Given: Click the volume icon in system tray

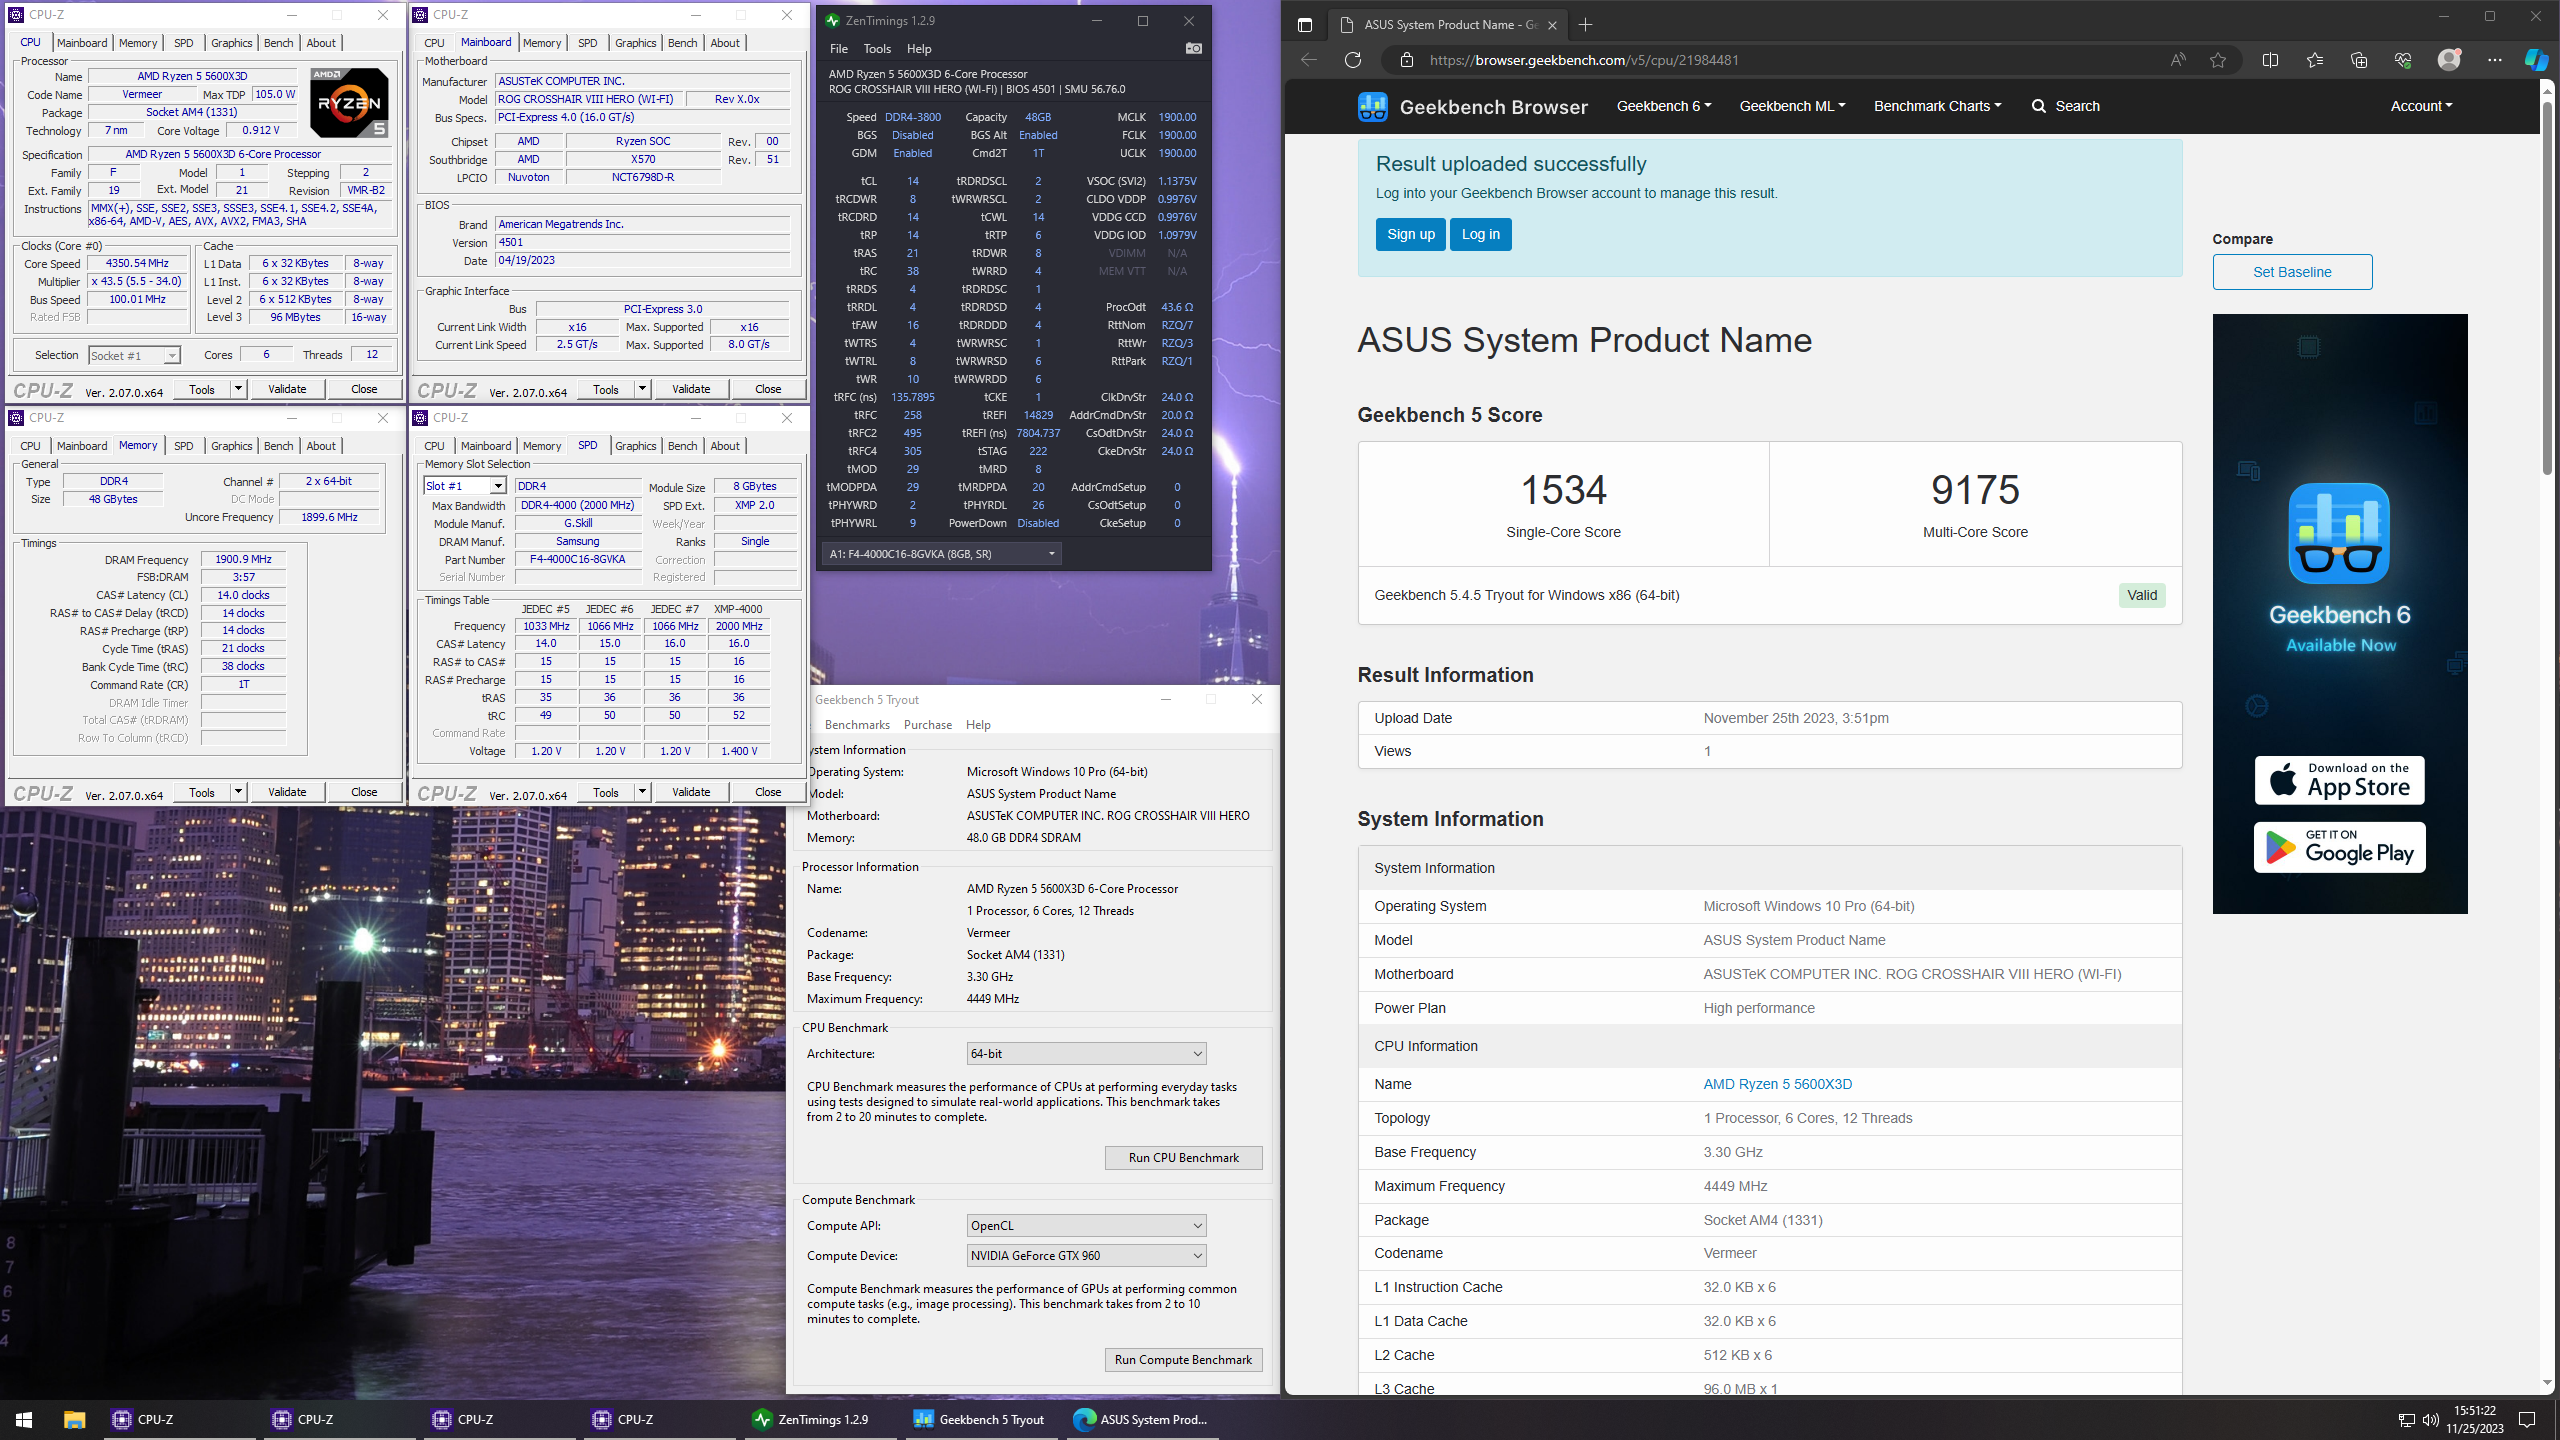Looking at the screenshot, I should coord(2431,1420).
